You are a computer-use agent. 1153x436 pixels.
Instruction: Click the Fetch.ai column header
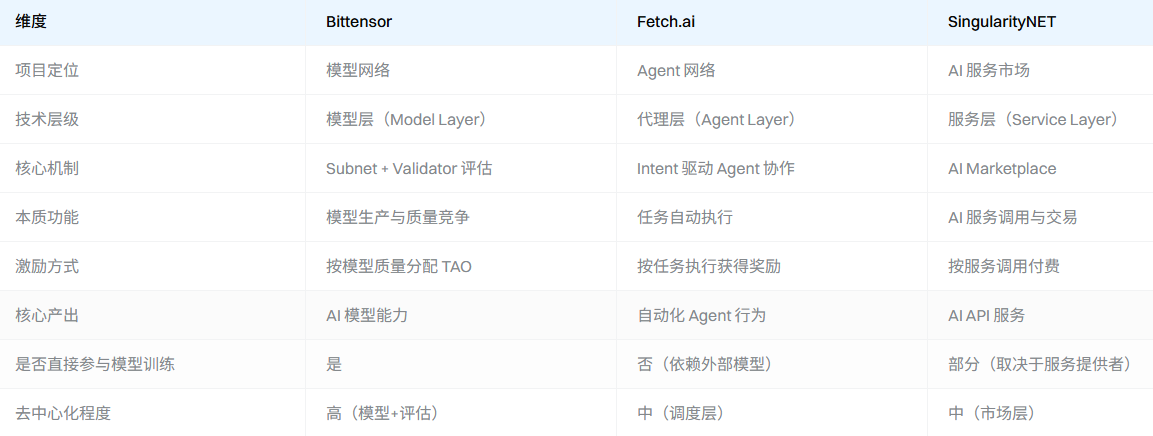click(666, 21)
